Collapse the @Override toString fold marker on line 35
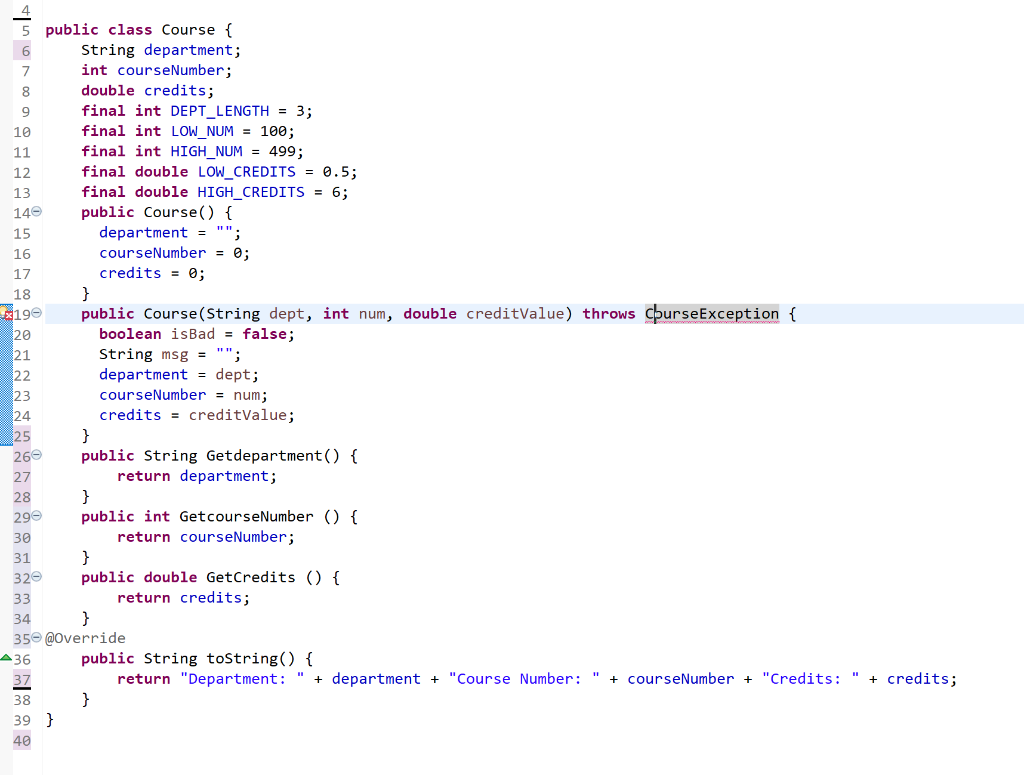 tap(36, 637)
